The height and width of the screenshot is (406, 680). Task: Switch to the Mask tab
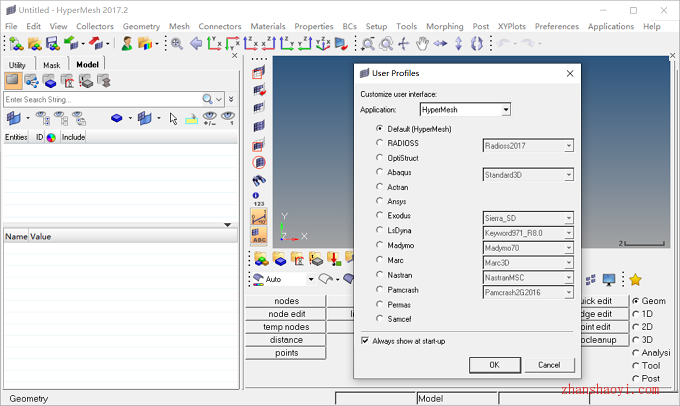coord(52,65)
